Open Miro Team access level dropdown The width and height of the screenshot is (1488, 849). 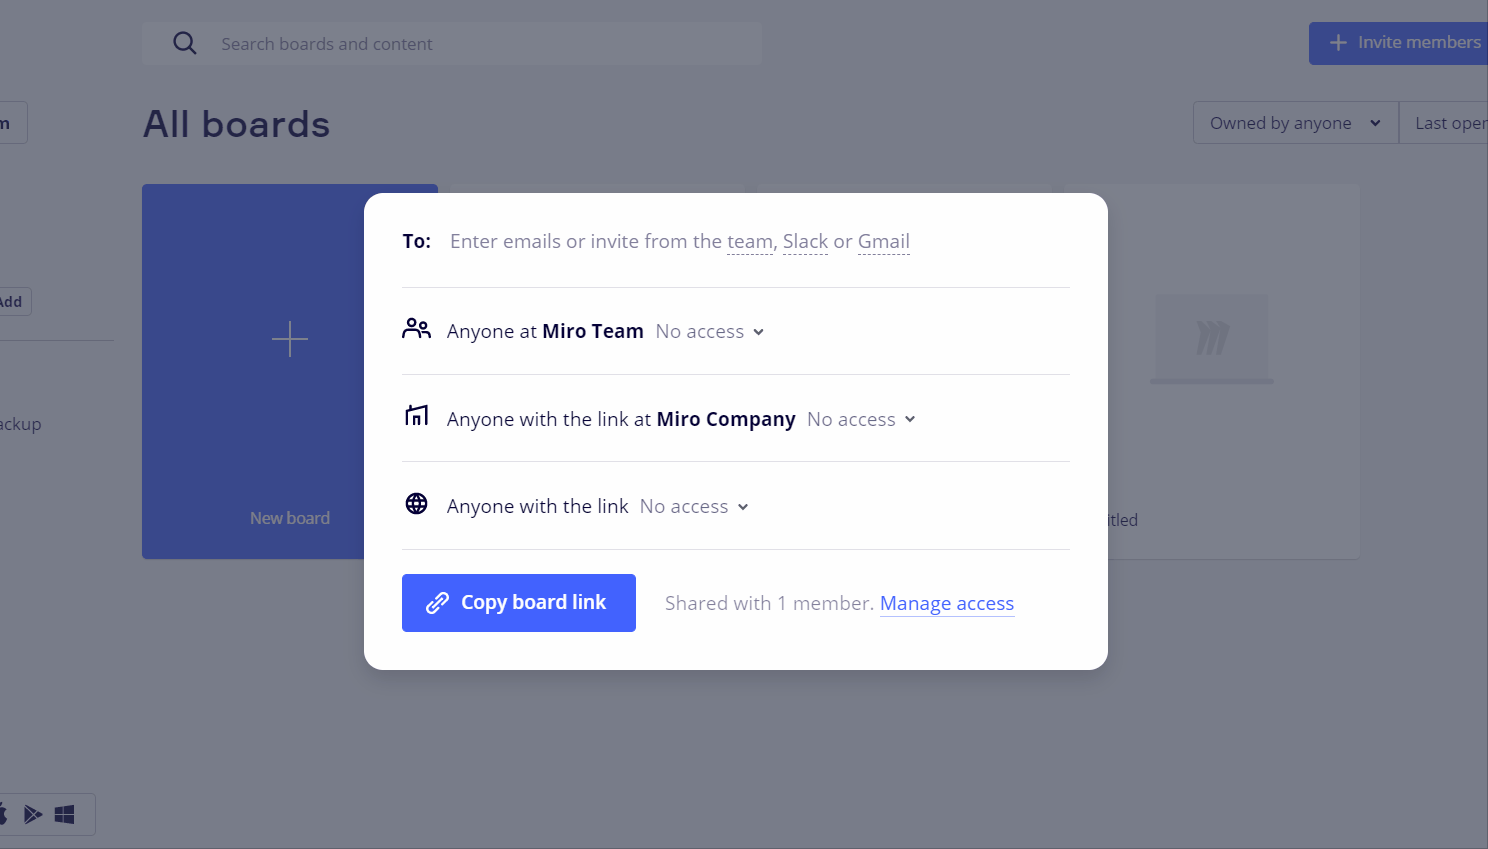coord(710,332)
